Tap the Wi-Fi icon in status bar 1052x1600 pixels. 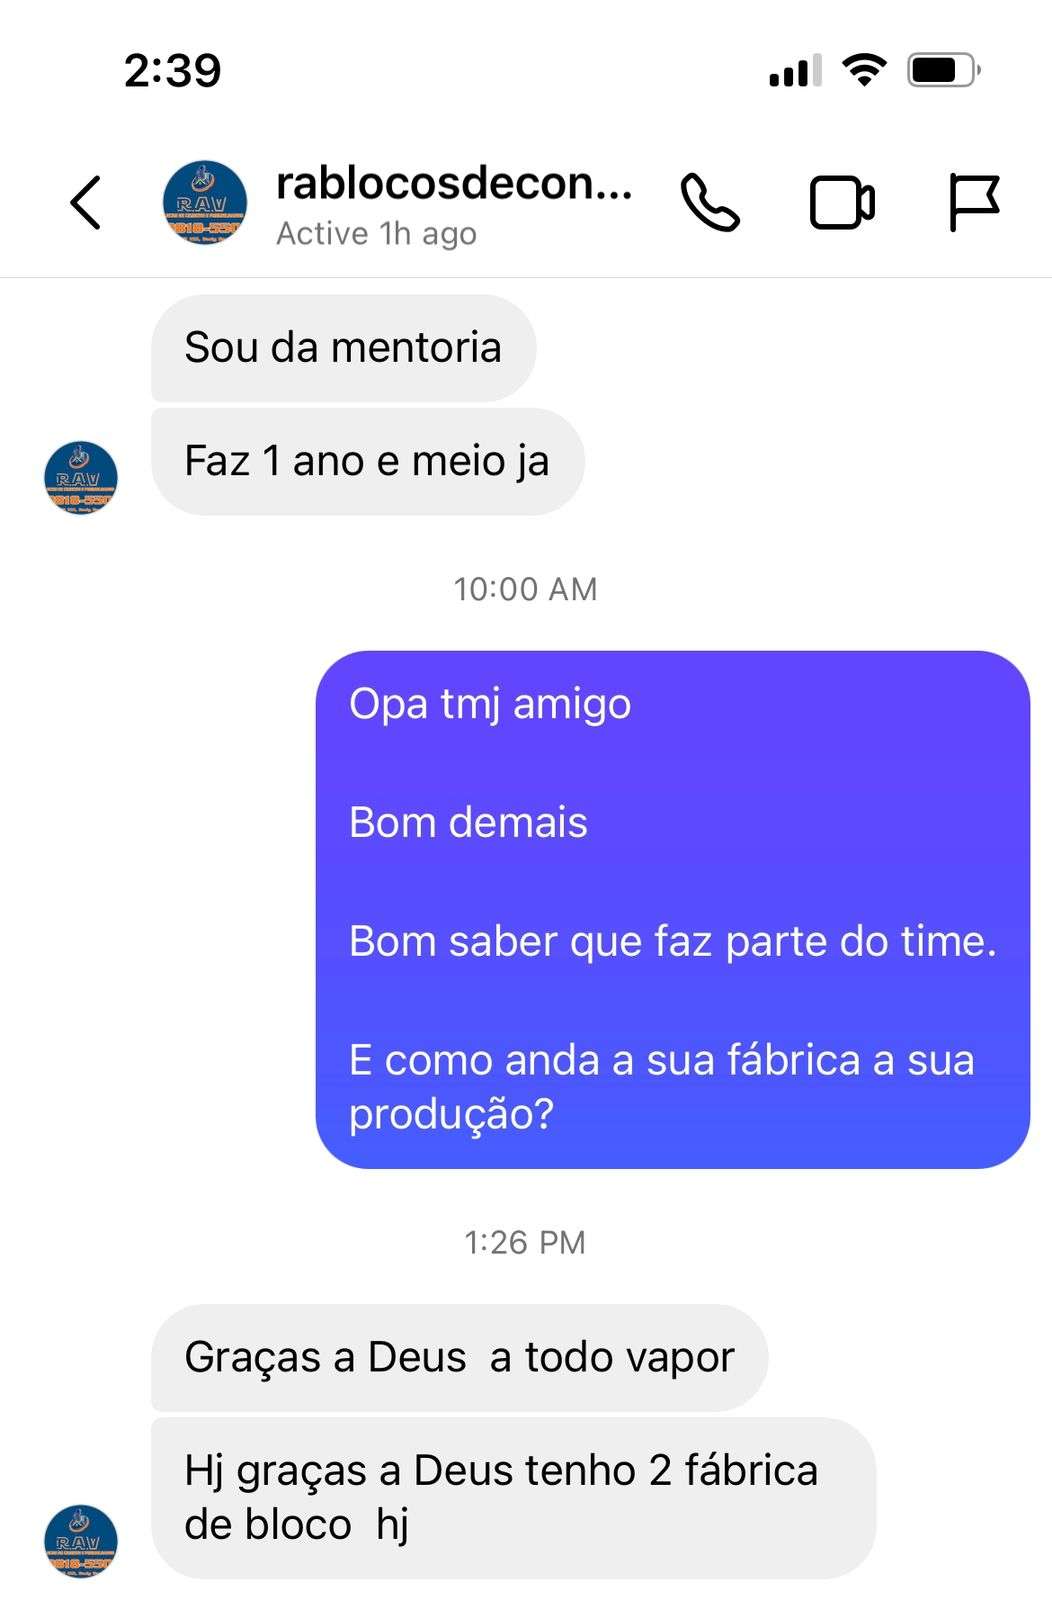click(x=864, y=70)
